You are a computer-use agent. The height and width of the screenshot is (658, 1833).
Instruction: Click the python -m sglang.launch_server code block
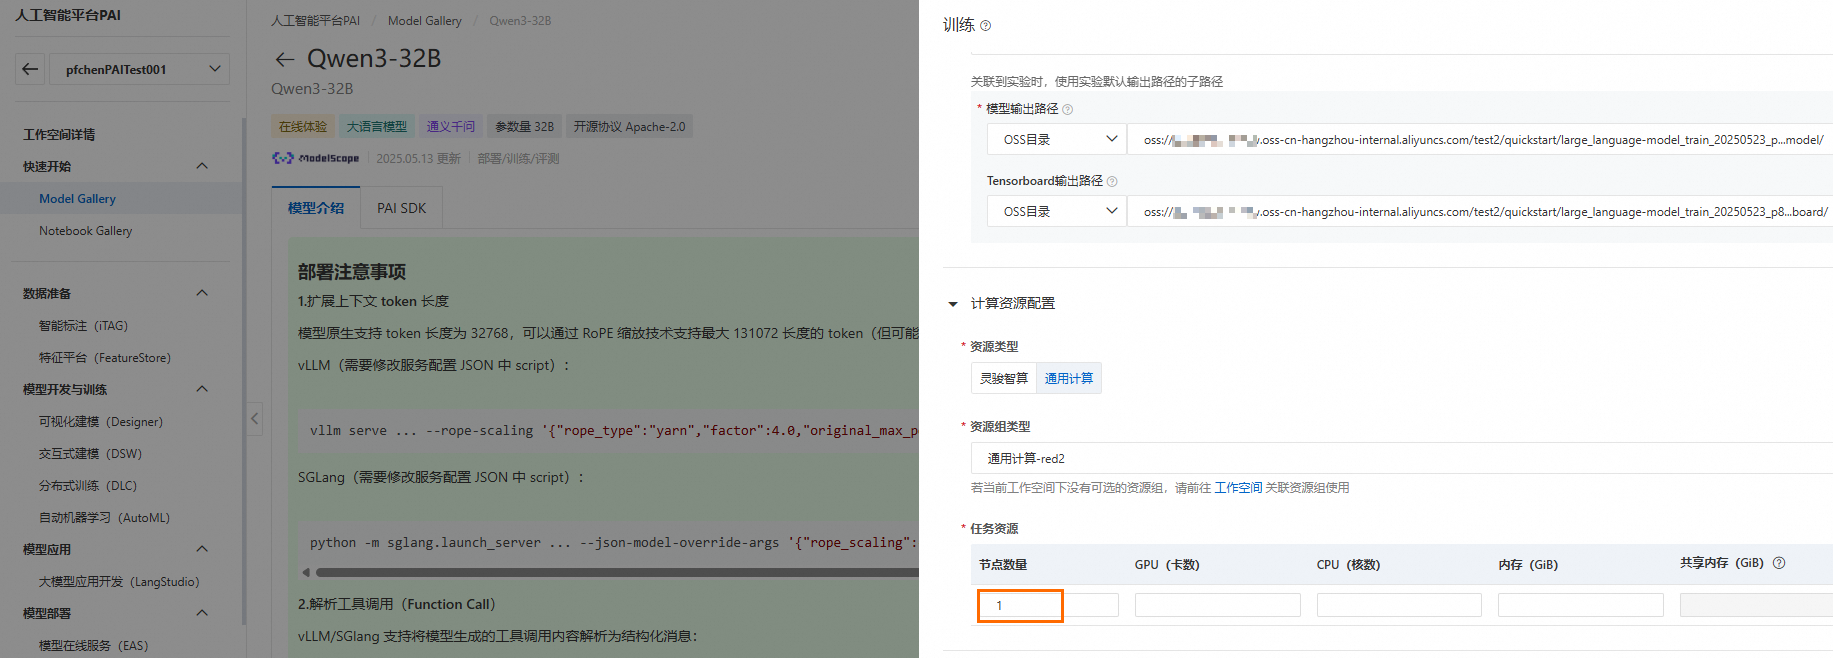tap(608, 543)
